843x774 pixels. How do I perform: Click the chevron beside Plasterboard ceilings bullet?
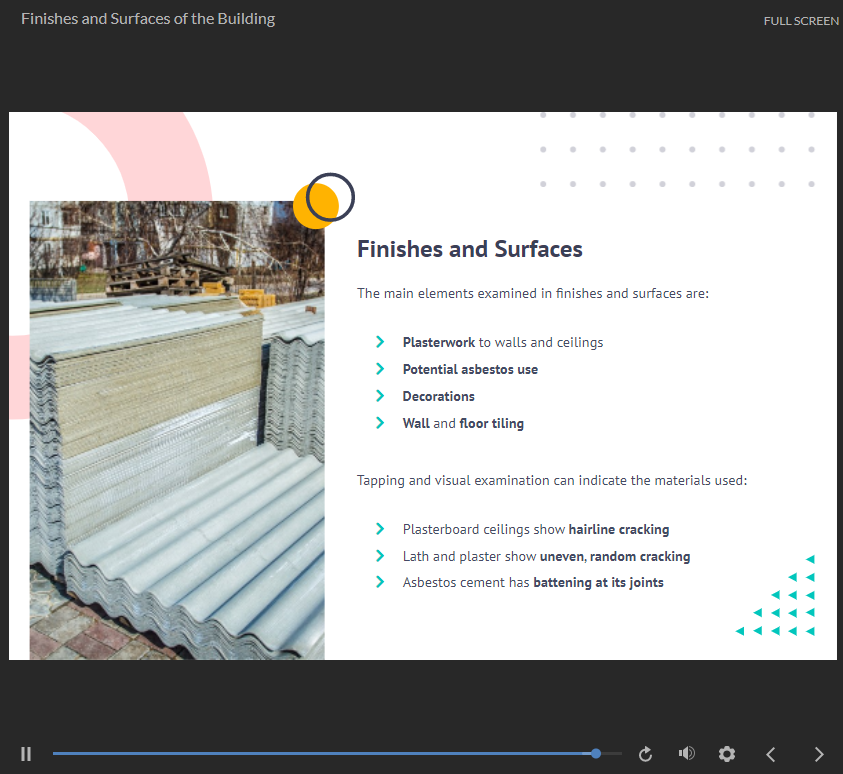[380, 529]
